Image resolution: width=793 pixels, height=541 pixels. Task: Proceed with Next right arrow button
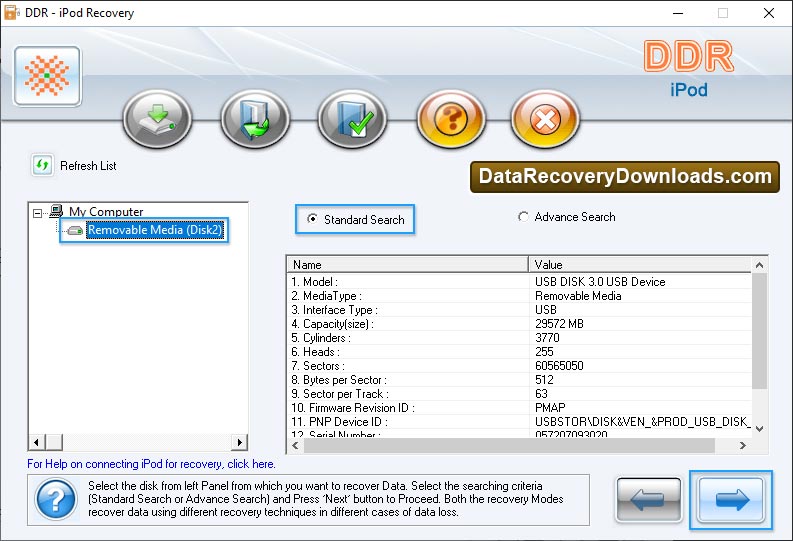pos(731,500)
